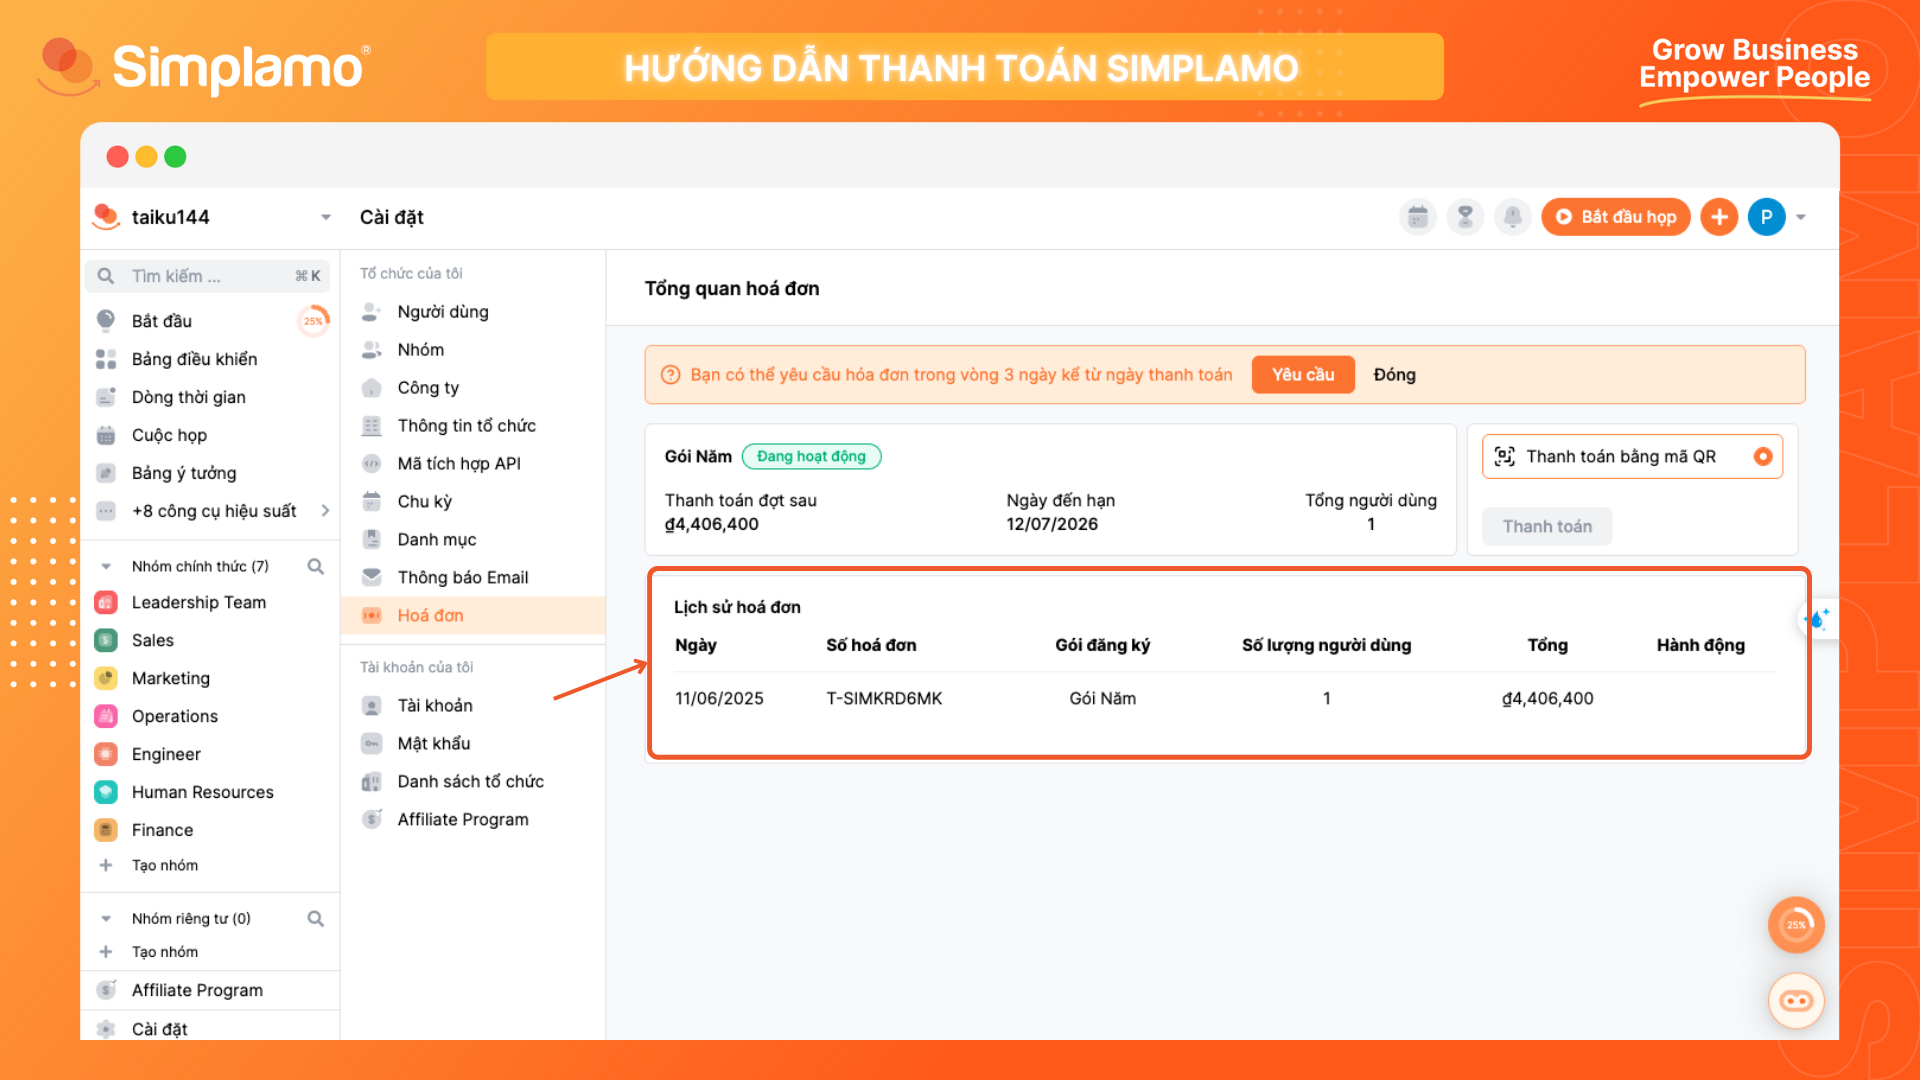Collapse the Nhóm chính thức section
The image size is (1920, 1080).
106,566
